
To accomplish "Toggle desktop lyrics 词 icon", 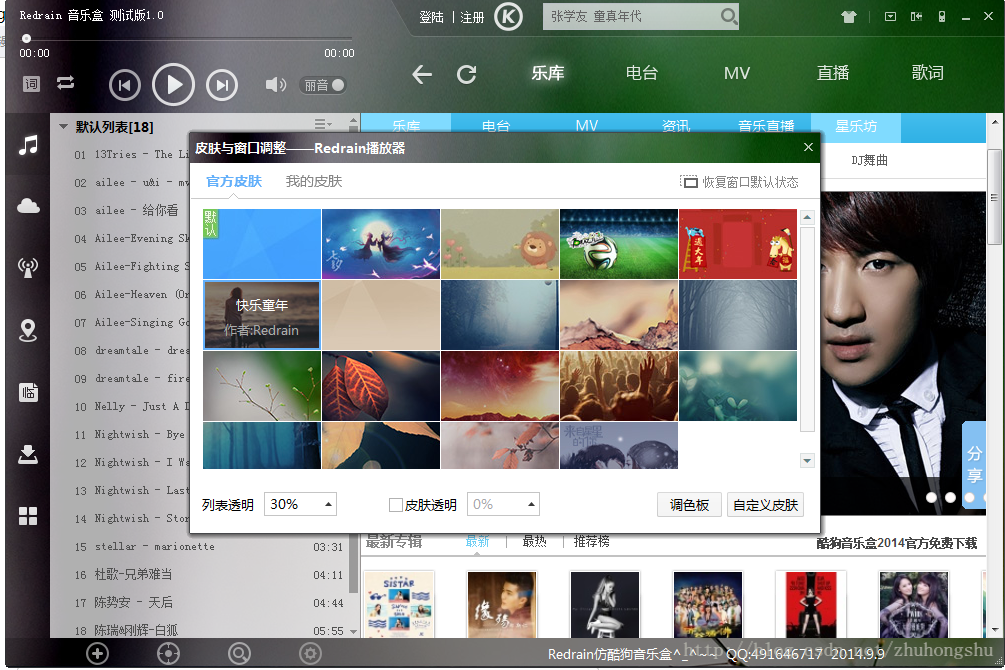I will [31, 84].
